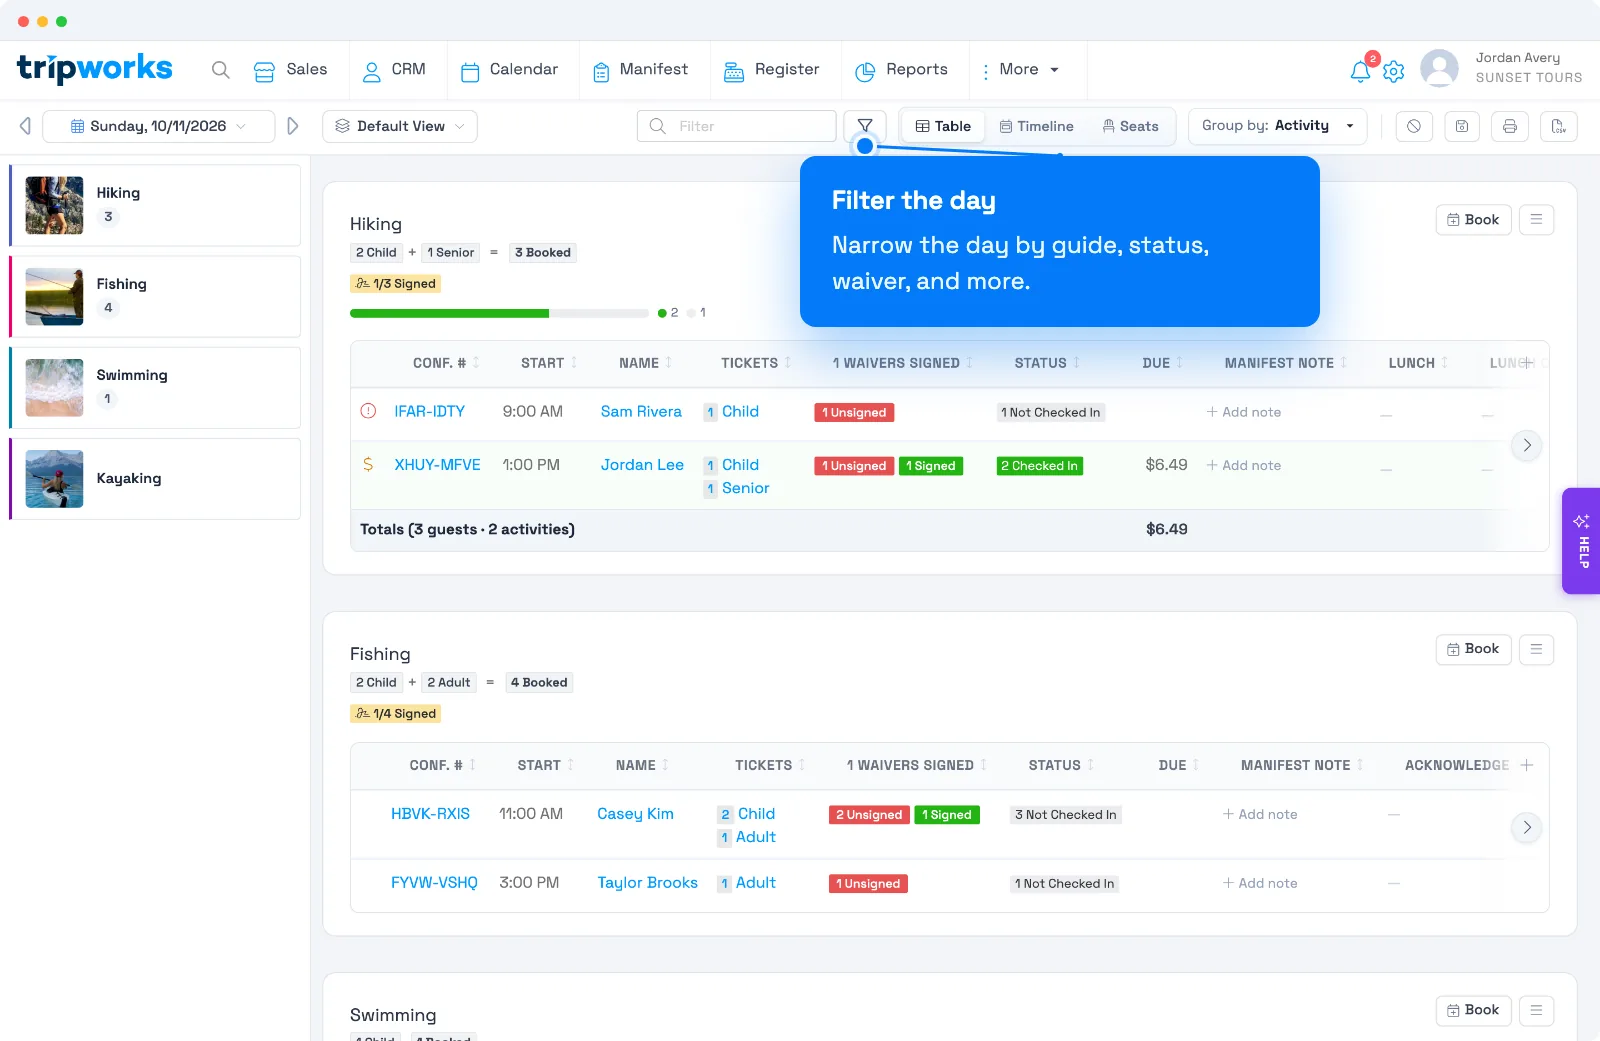
Task: Click the CSV export icon
Action: [1558, 126]
